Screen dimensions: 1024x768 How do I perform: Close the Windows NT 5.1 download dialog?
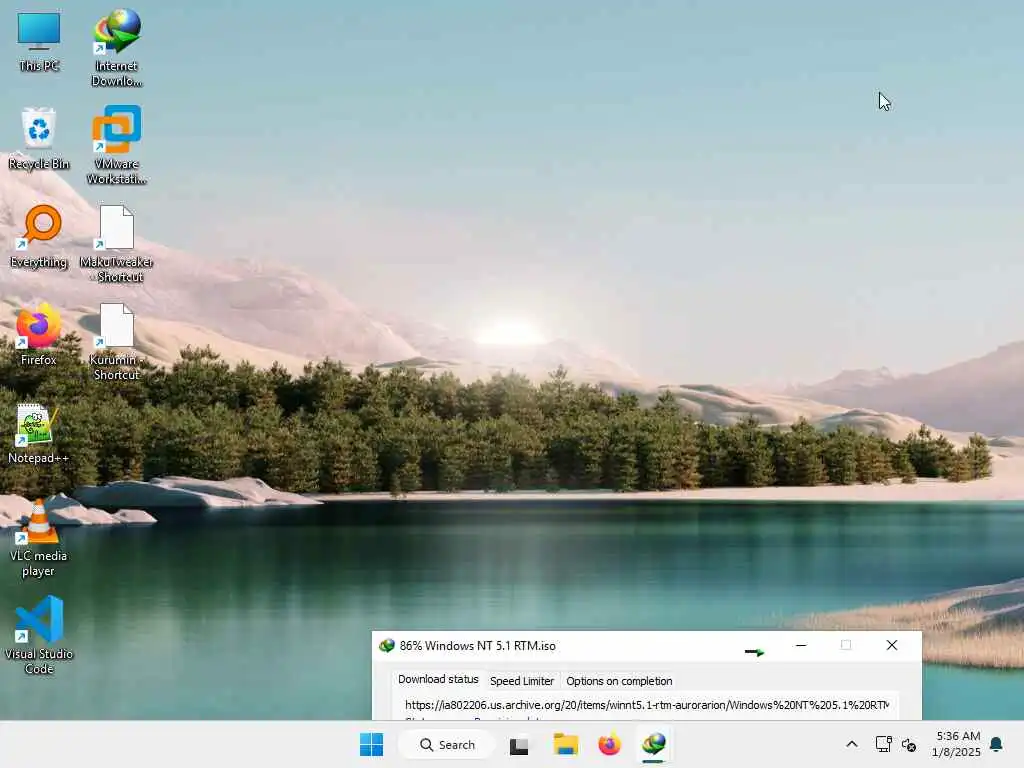pyautogui.click(x=891, y=645)
